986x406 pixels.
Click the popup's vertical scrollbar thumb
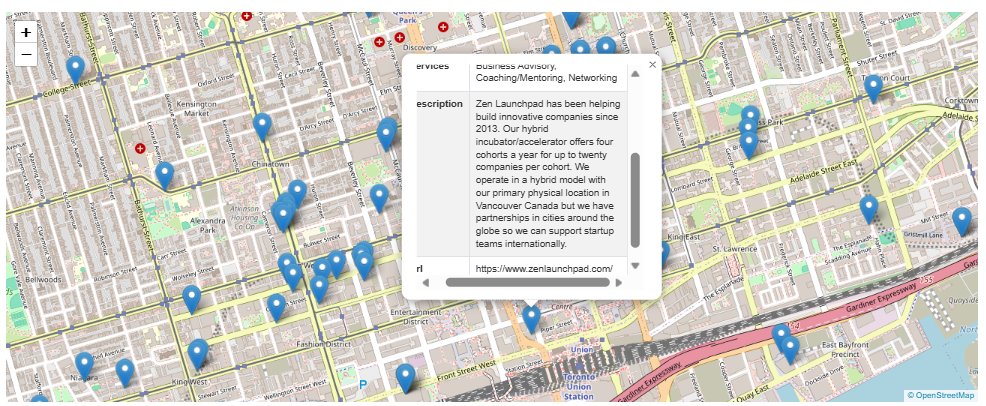[x=635, y=200]
